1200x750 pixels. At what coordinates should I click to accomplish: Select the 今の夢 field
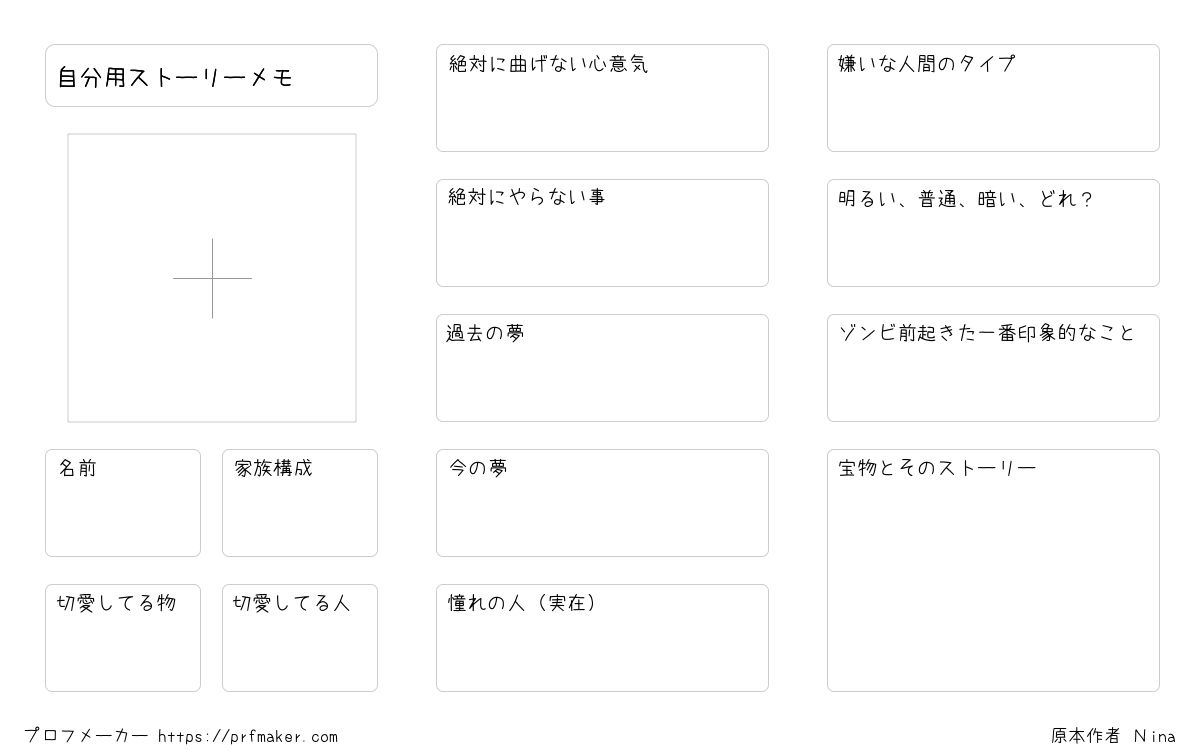tap(602, 503)
